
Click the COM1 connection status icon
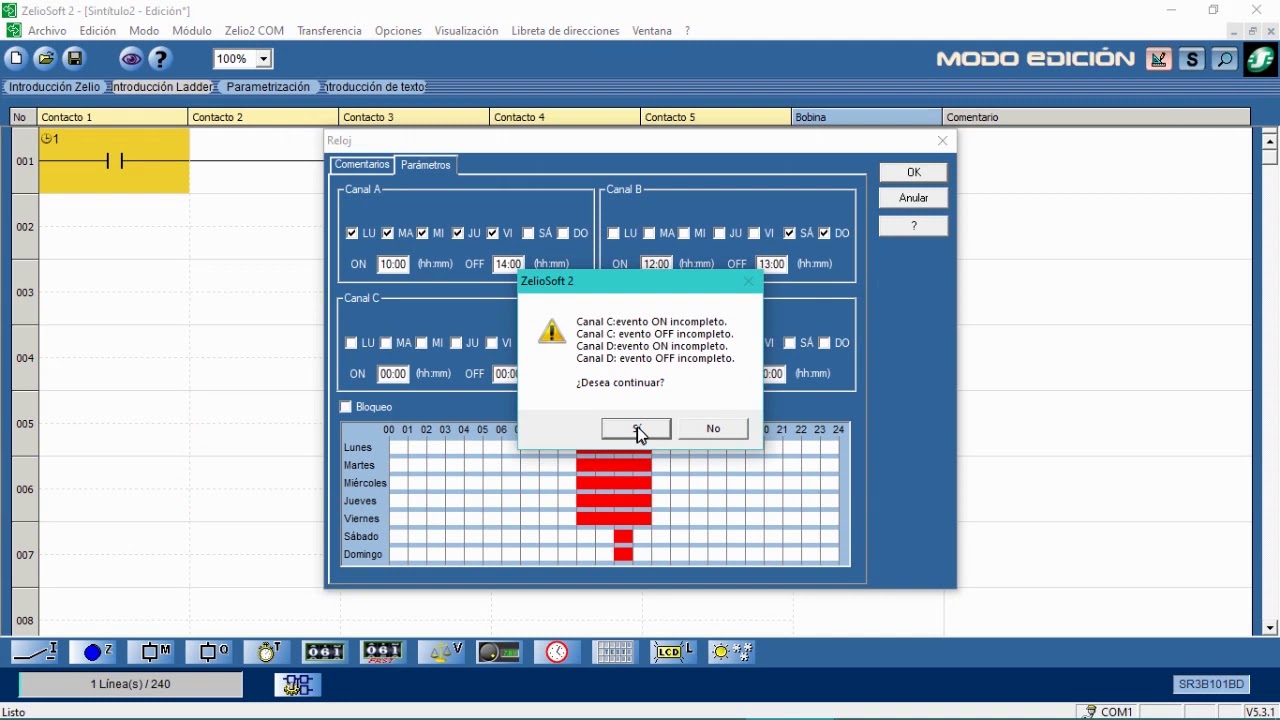pos(1106,712)
